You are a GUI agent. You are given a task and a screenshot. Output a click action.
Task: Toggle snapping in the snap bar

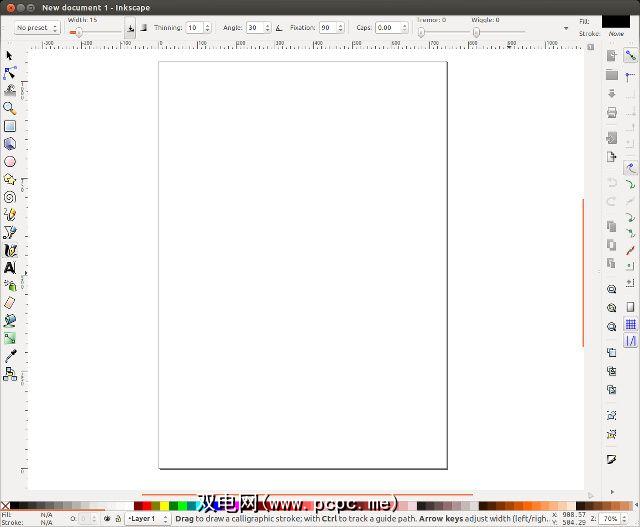(x=631, y=56)
